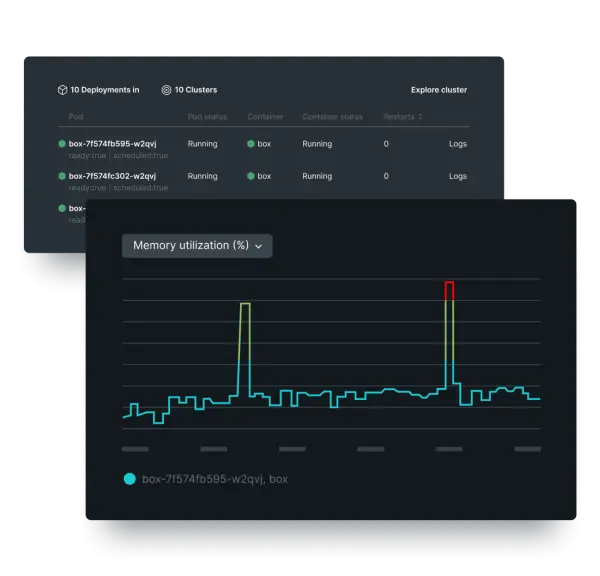
Task: Open the Explore cluster link
Action: tap(439, 90)
